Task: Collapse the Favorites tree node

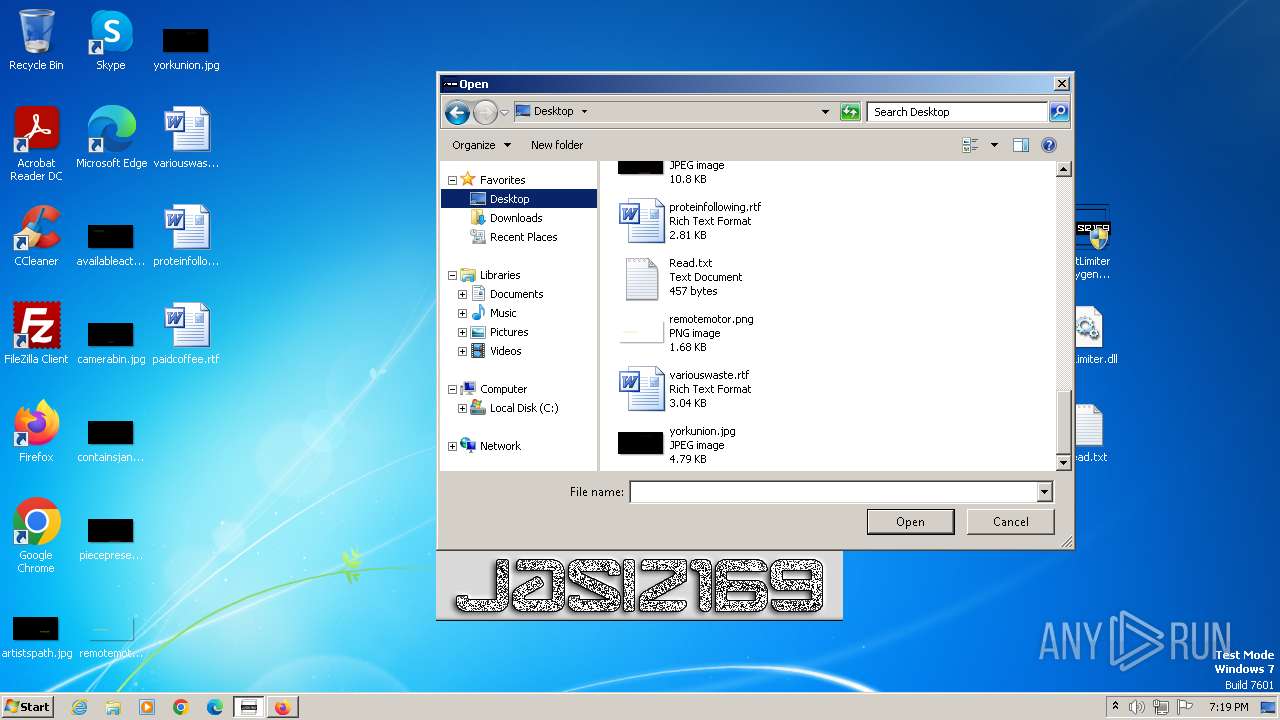Action: [x=452, y=181]
